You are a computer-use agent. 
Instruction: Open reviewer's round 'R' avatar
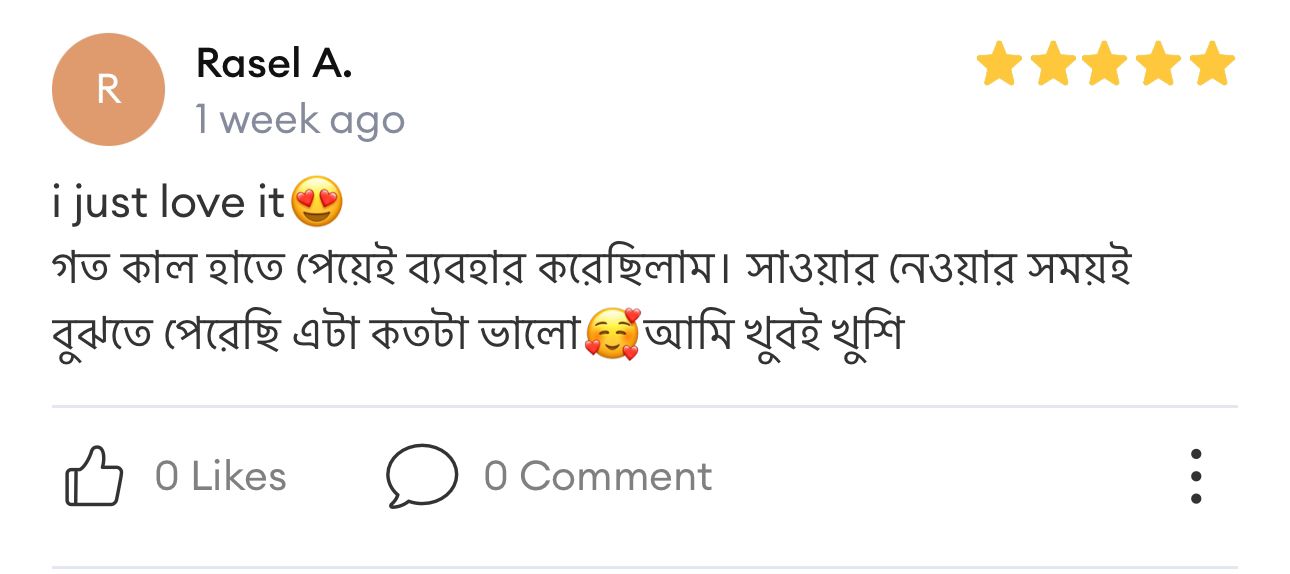click(x=108, y=89)
